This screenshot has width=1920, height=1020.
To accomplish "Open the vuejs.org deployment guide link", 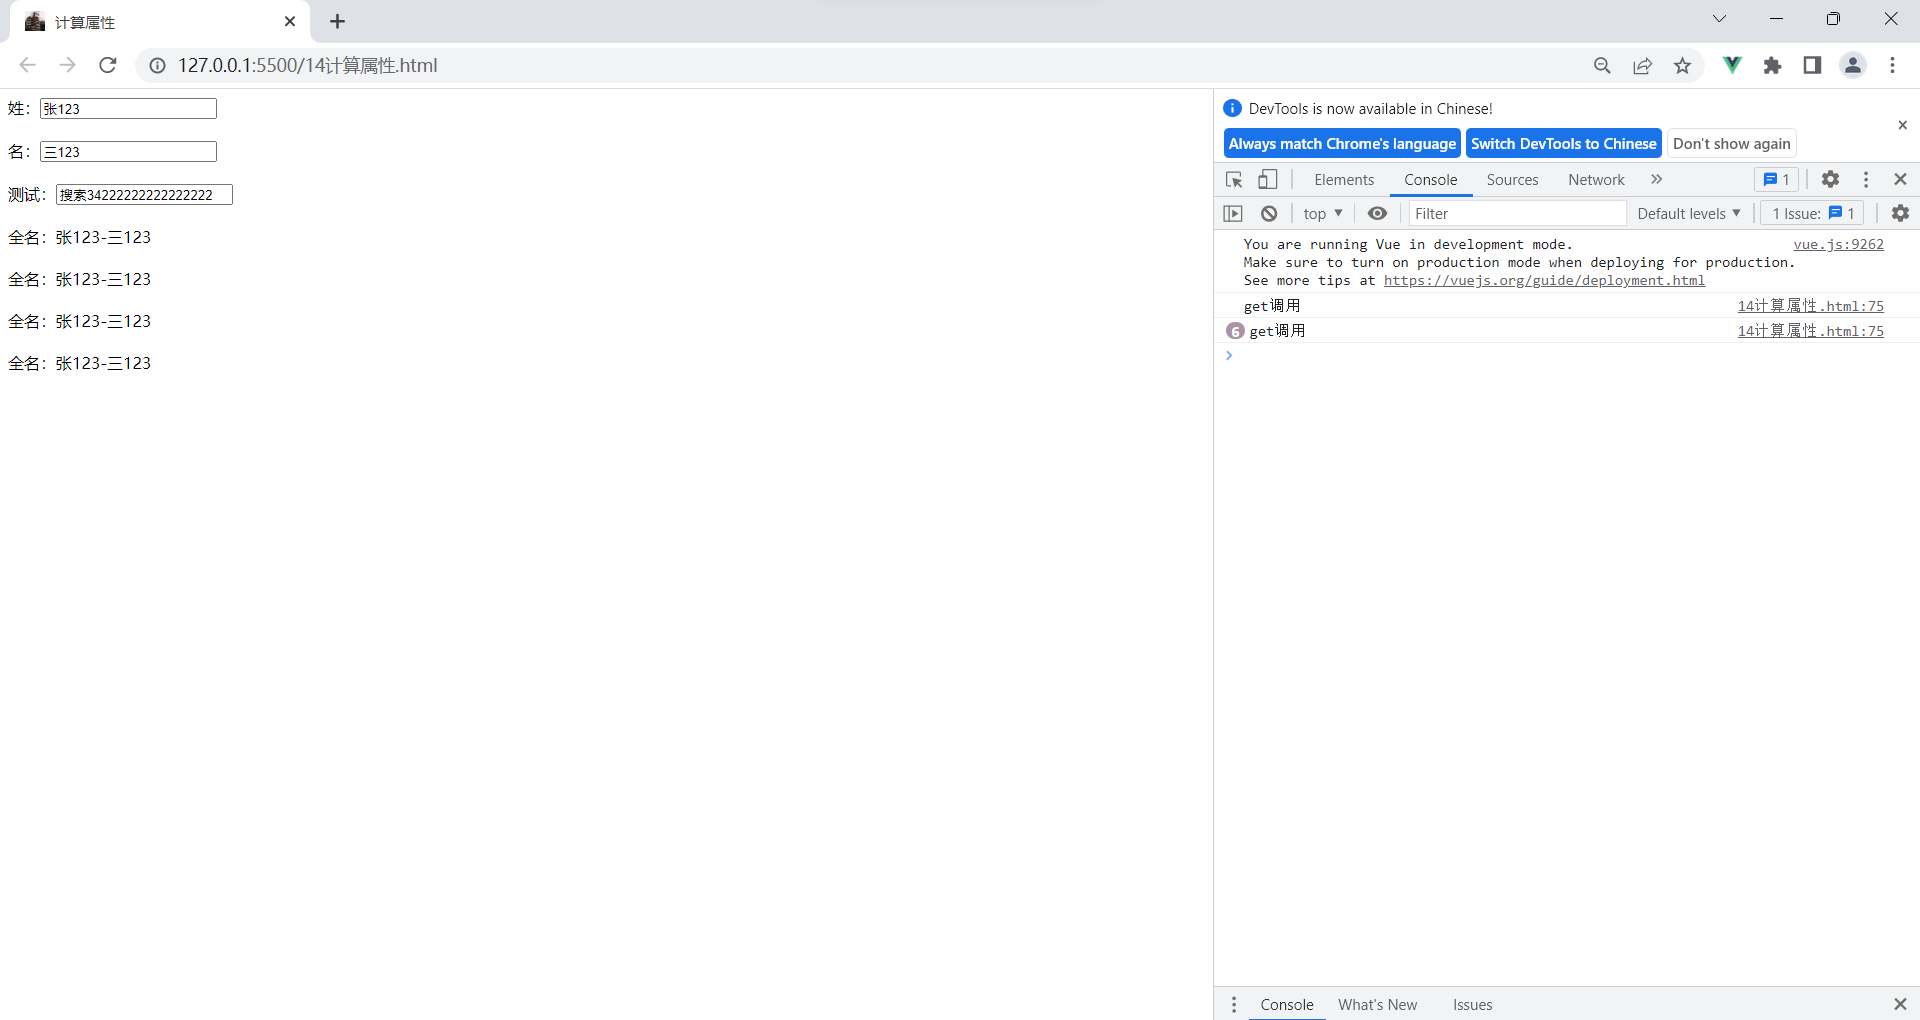I will [x=1544, y=280].
